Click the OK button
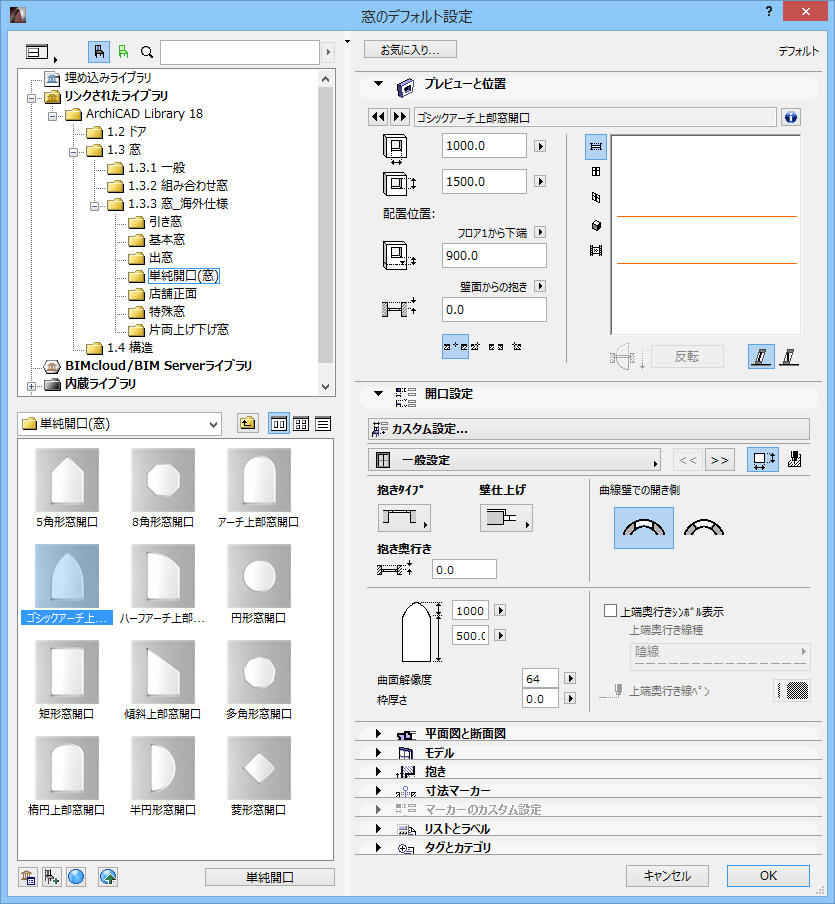 tap(768, 876)
